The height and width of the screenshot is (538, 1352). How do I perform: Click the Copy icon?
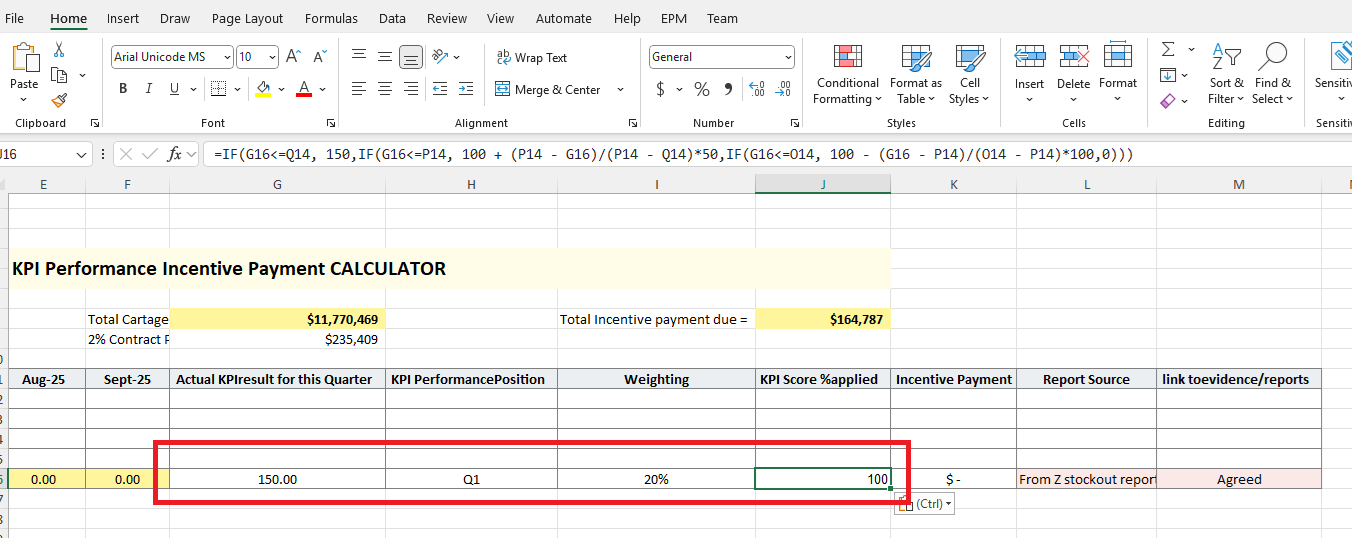coord(59,75)
